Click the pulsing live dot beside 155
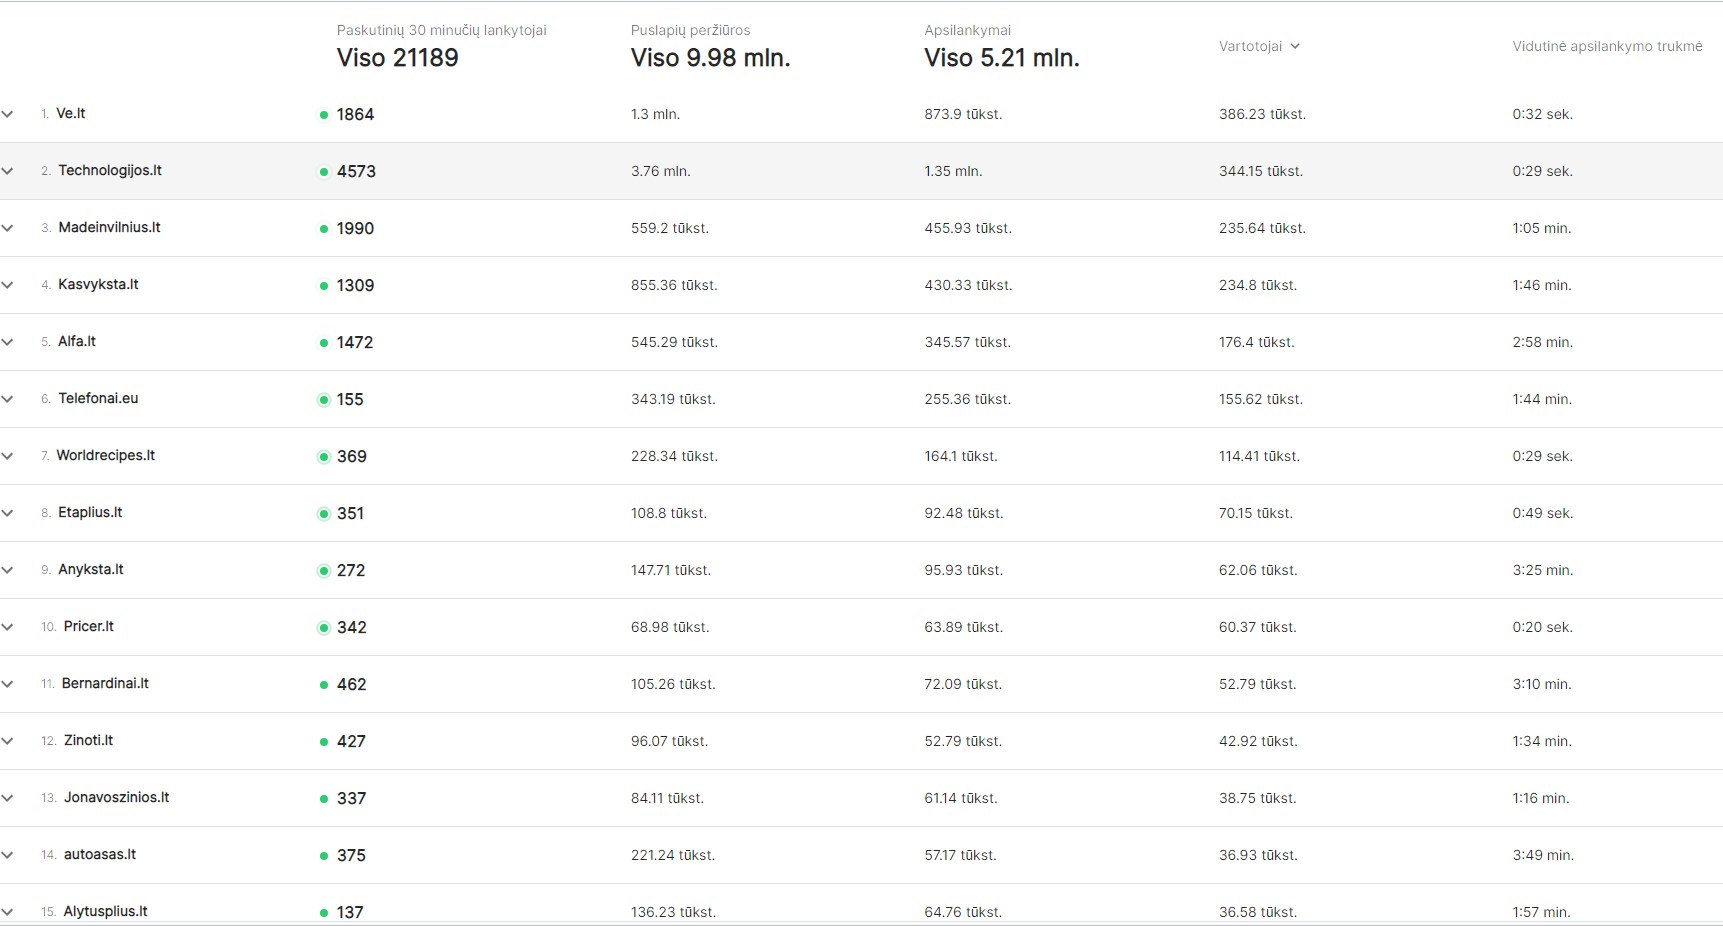1723x926 pixels. coord(323,400)
